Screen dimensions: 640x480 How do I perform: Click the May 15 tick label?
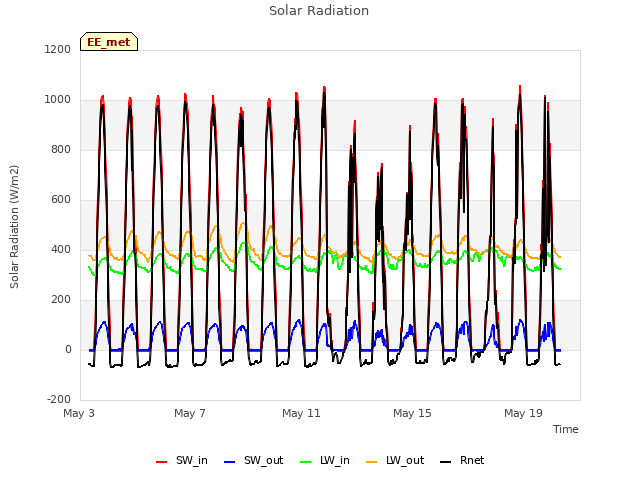point(412,413)
